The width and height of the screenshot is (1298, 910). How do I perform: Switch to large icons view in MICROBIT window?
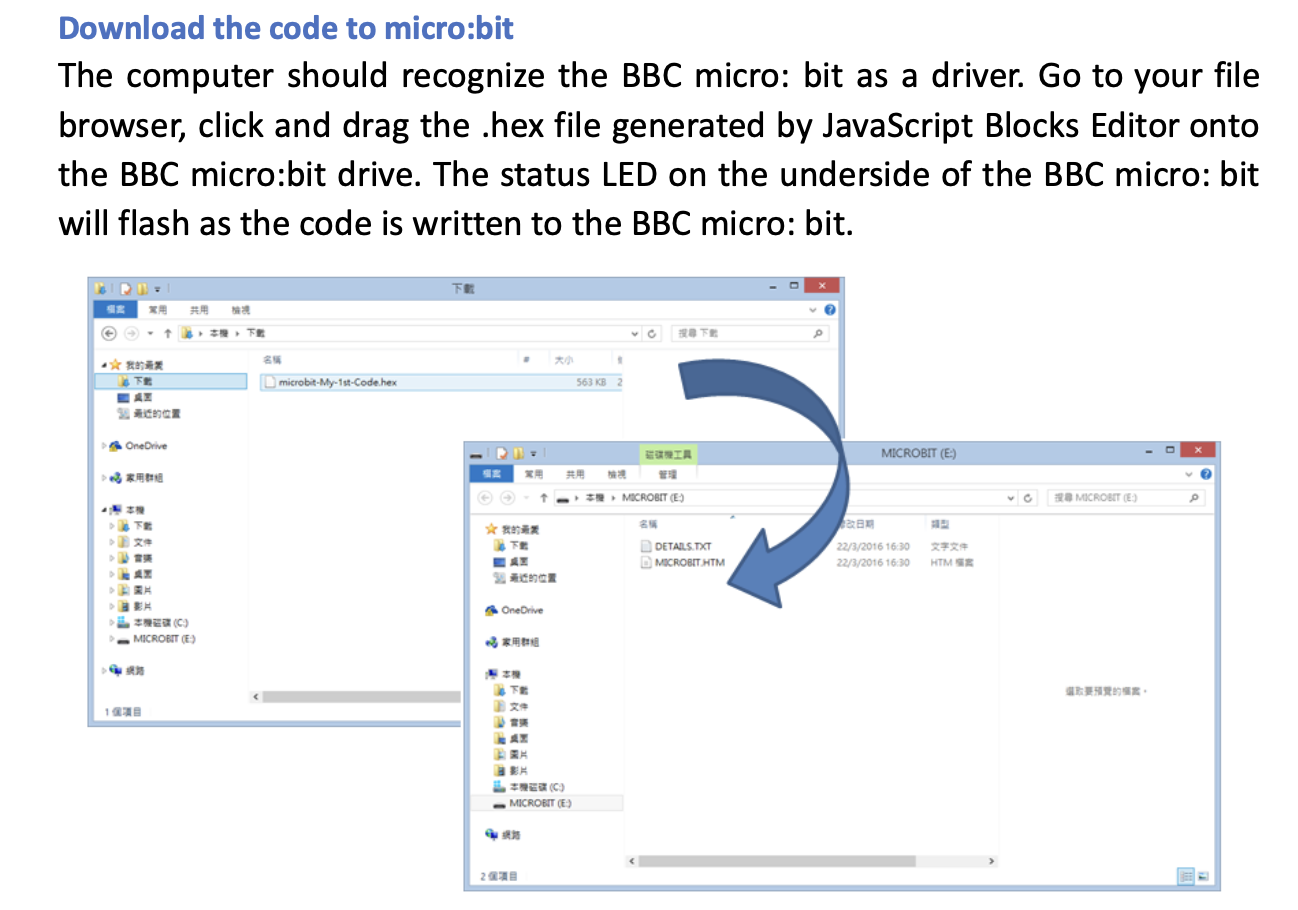[x=1204, y=877]
